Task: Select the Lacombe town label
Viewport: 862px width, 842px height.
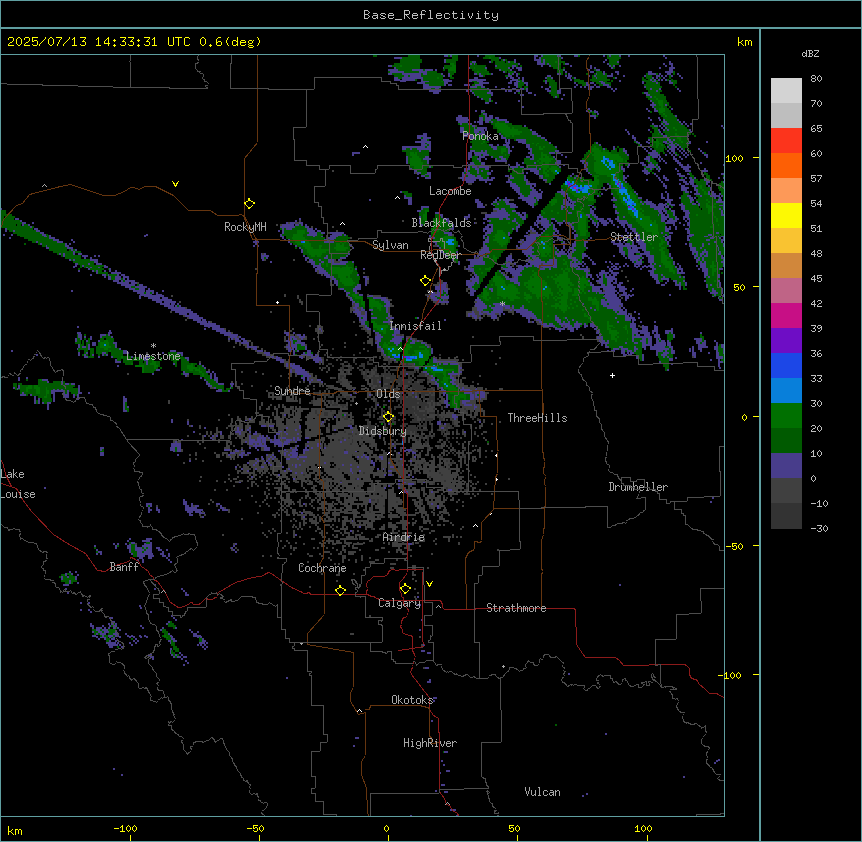Action: [x=450, y=191]
